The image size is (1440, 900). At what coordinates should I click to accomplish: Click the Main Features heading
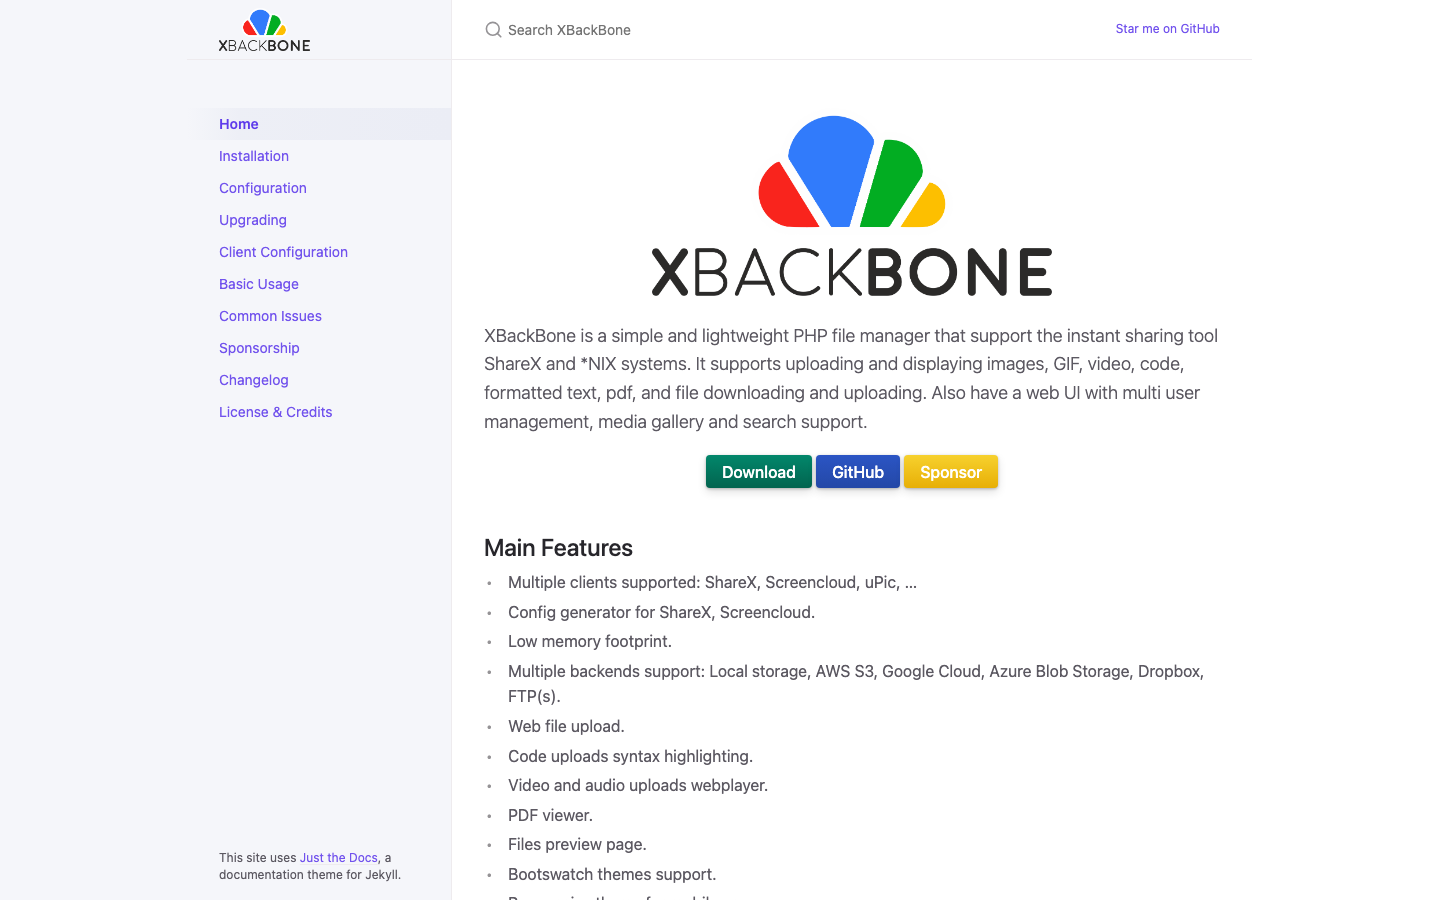coord(558,548)
